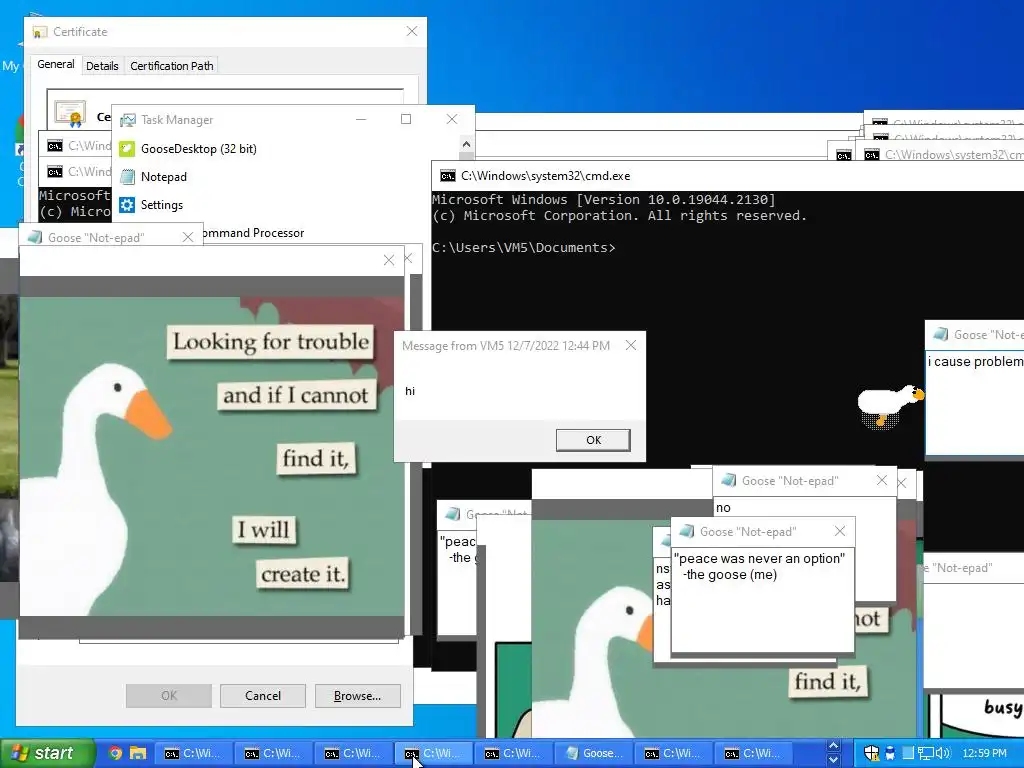Click the "no" text in the Goose Not-epad
Image resolution: width=1024 pixels, height=768 pixels.
click(x=723, y=507)
